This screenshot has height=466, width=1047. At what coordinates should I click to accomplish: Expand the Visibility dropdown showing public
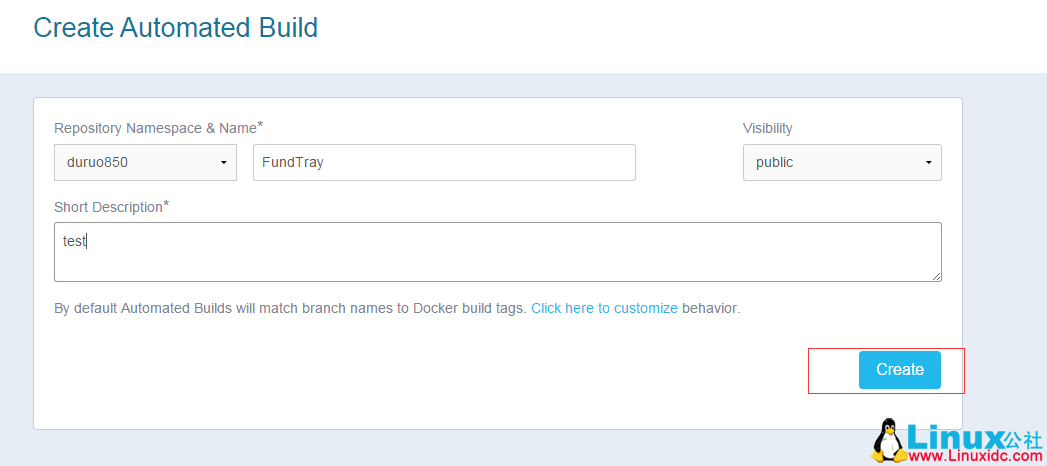point(841,162)
